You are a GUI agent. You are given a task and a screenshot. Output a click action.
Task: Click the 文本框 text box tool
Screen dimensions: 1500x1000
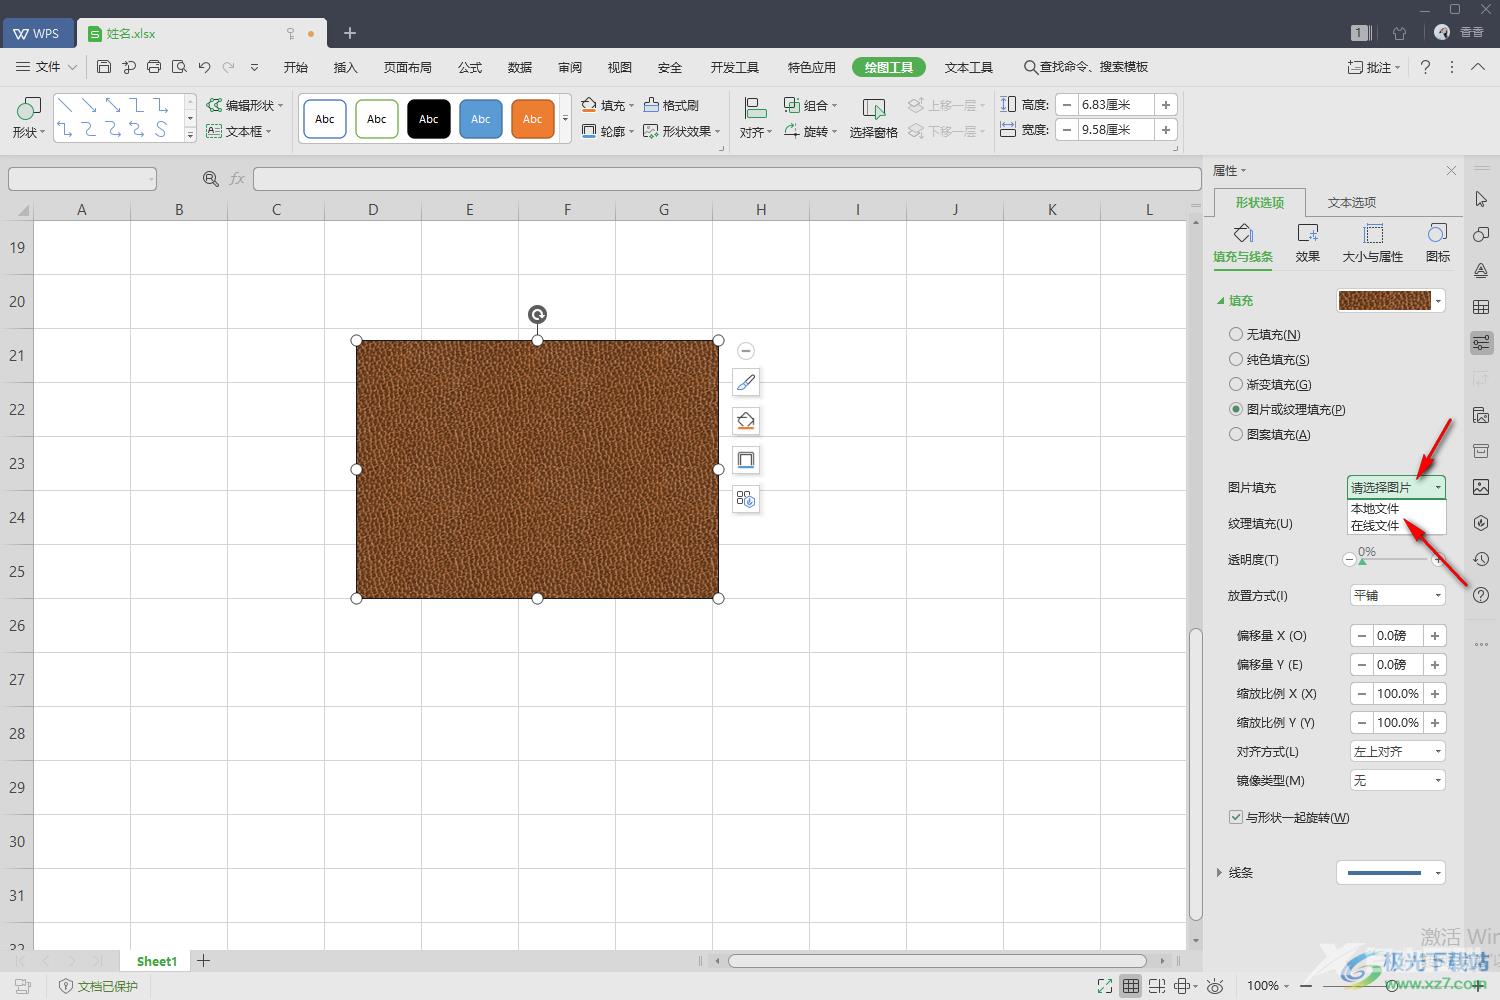pos(239,131)
